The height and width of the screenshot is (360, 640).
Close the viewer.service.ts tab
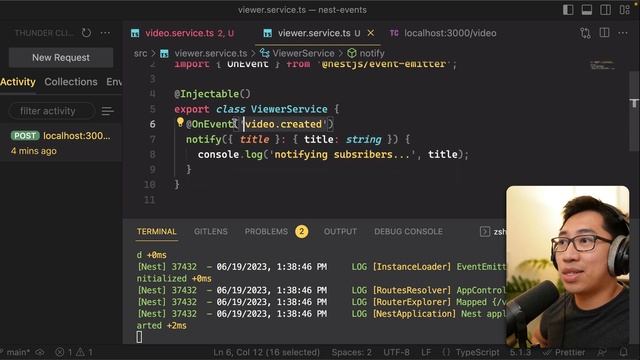click(371, 33)
